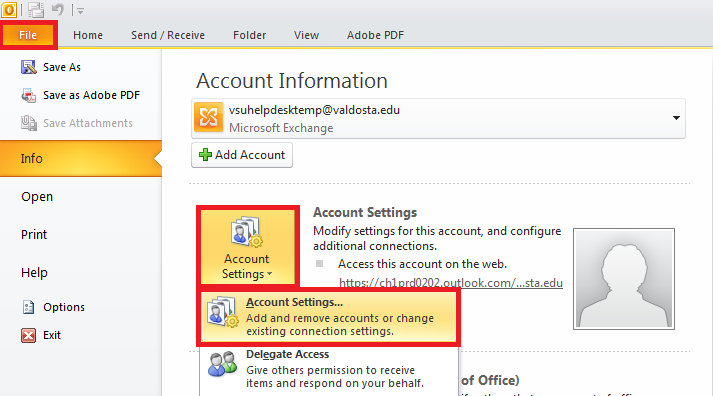Screen dimensions: 713x396
Task: Switch to the Folder ribbon tab
Action: point(249,35)
